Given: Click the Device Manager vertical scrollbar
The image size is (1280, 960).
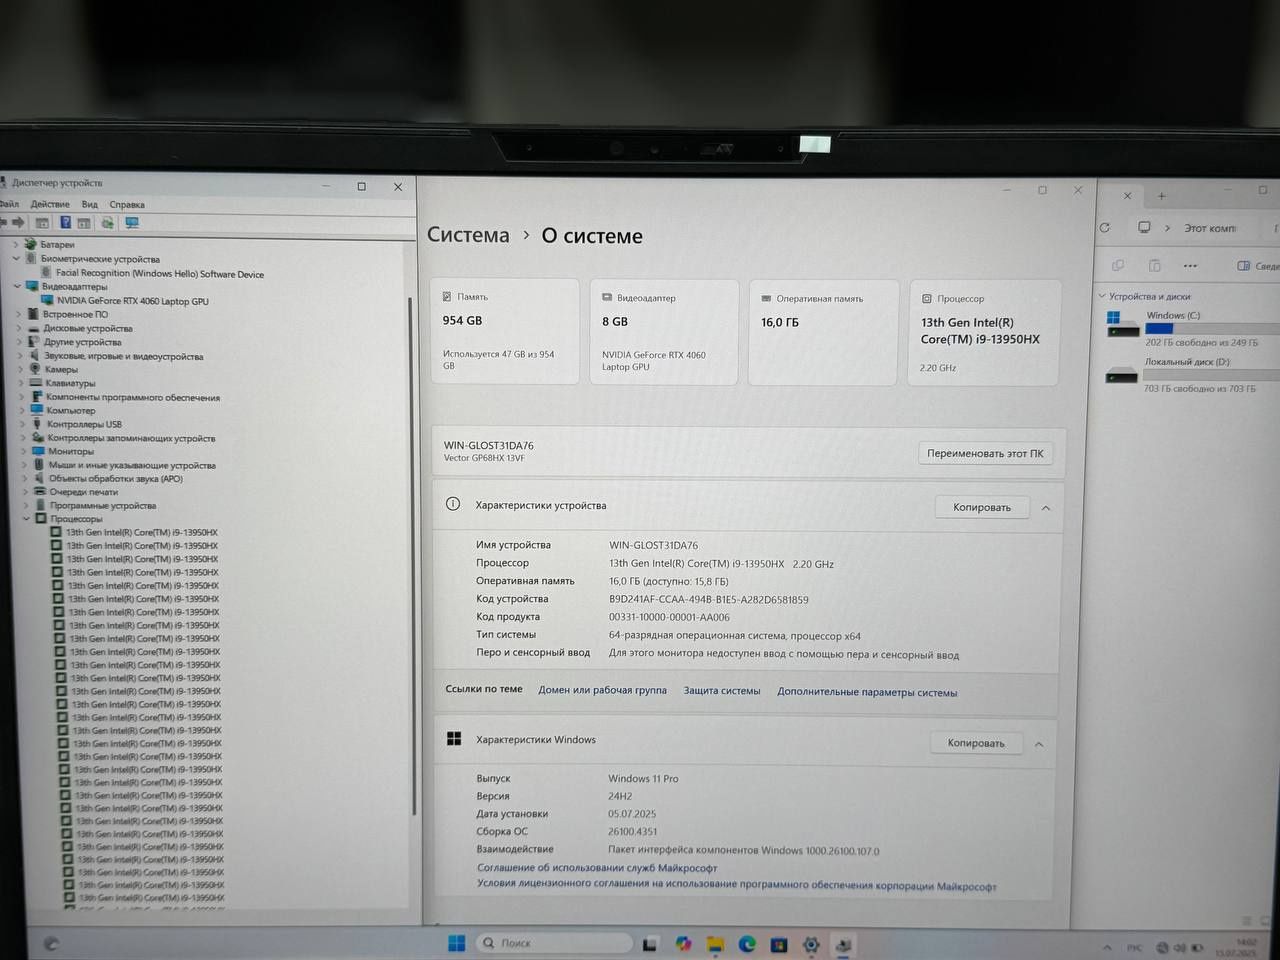Looking at the screenshot, I should pyautogui.click(x=413, y=555).
